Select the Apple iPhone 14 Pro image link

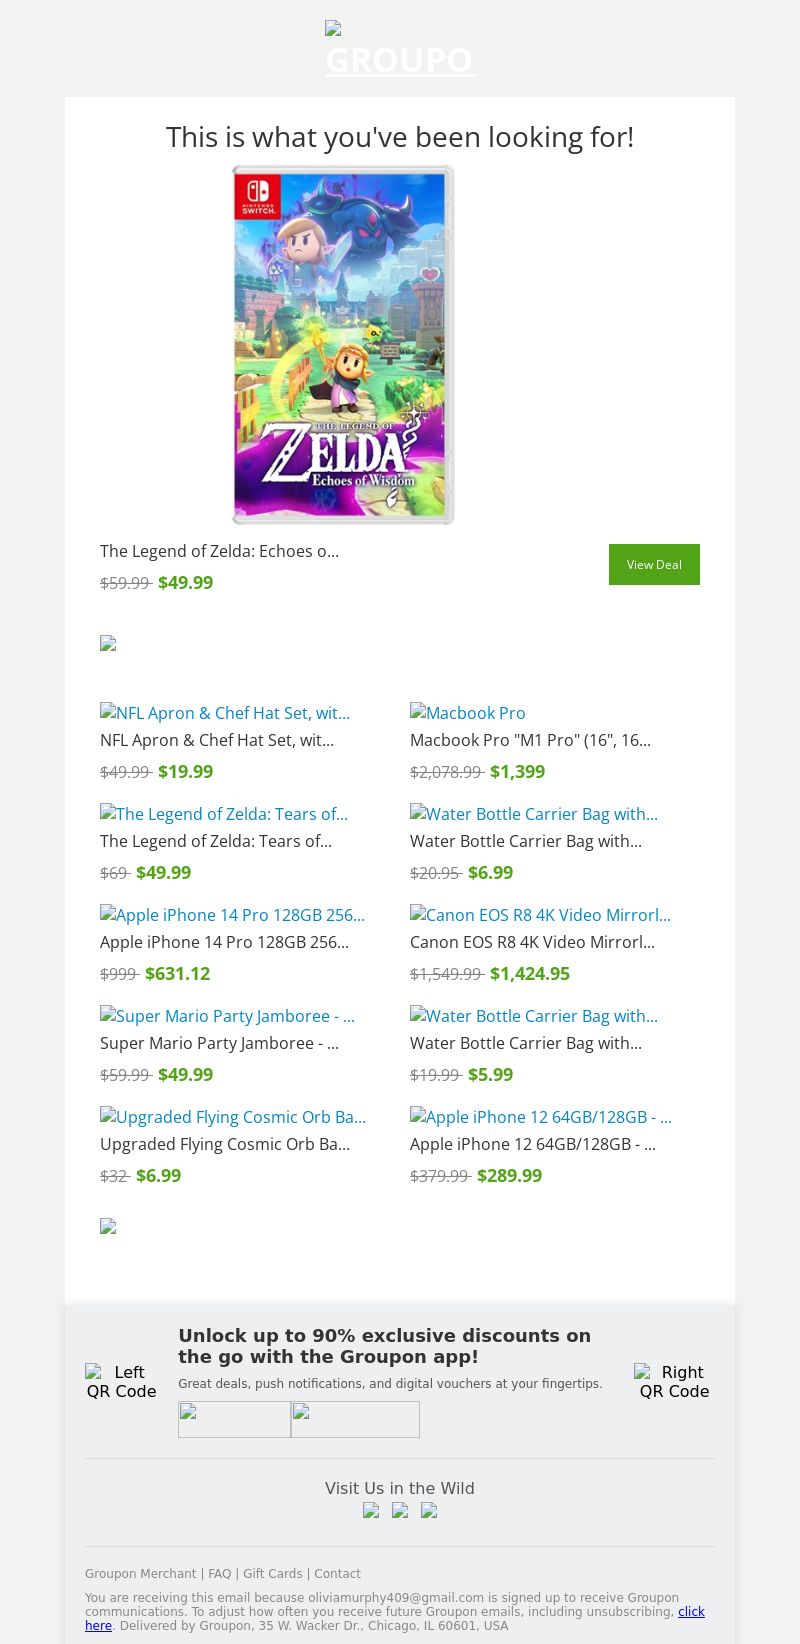tap(232, 915)
